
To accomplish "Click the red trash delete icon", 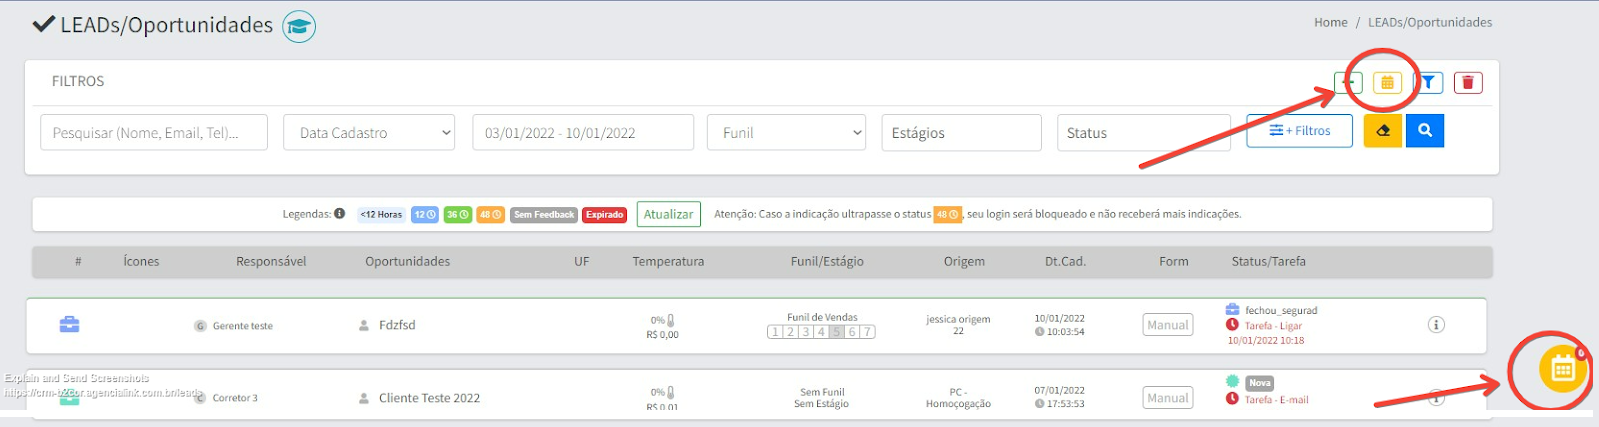I will click(1467, 83).
